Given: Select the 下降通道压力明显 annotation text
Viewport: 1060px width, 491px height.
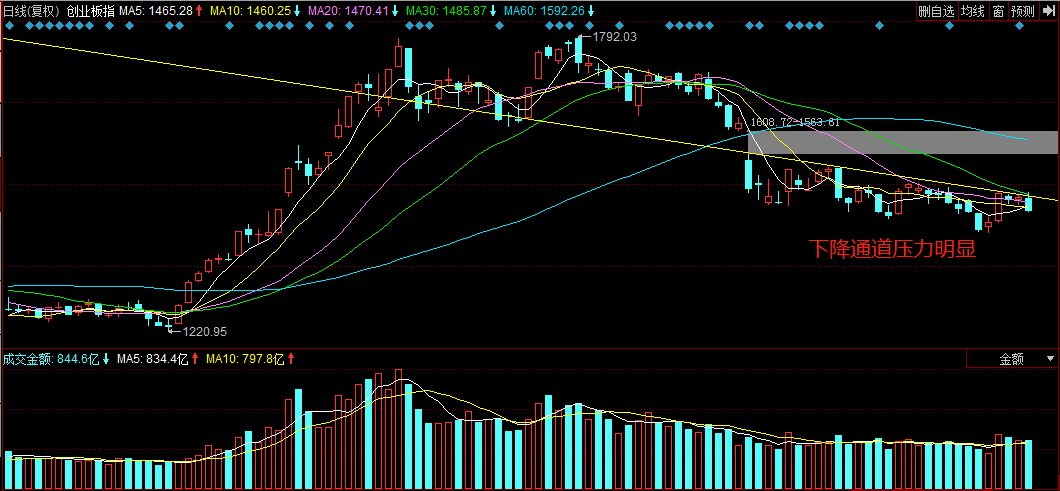Looking at the screenshot, I should click(893, 250).
